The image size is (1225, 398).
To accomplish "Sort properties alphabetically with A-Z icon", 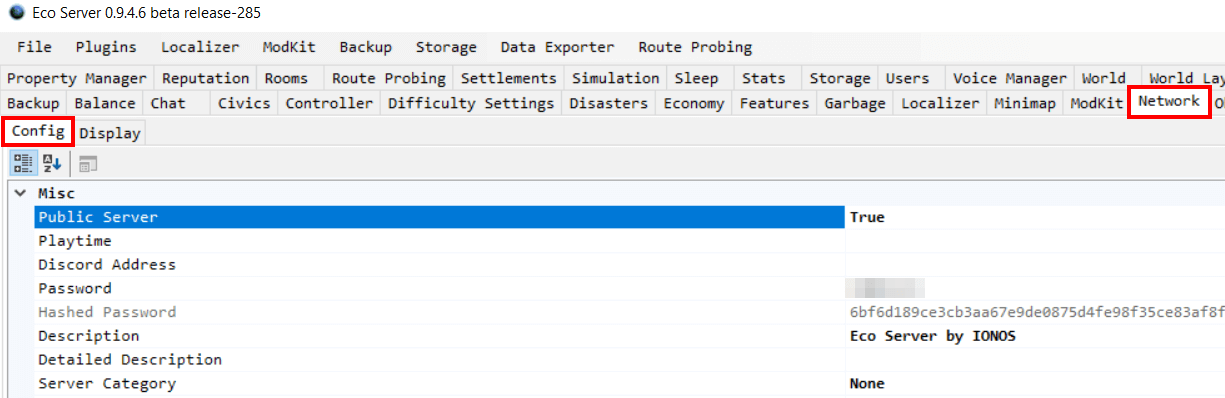I will click(x=52, y=163).
